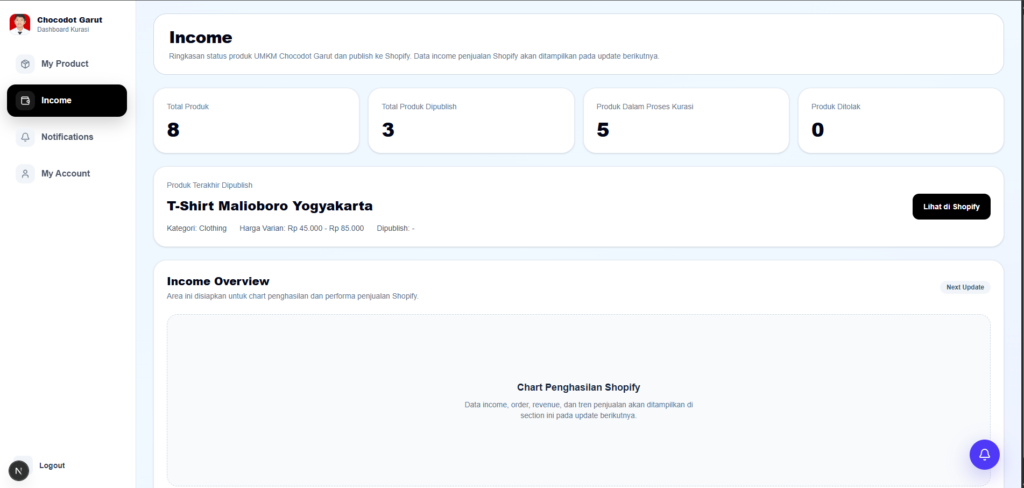The height and width of the screenshot is (488, 1024).
Task: Click the Chart Penghasilan Shopify placeholder area
Action: point(578,400)
